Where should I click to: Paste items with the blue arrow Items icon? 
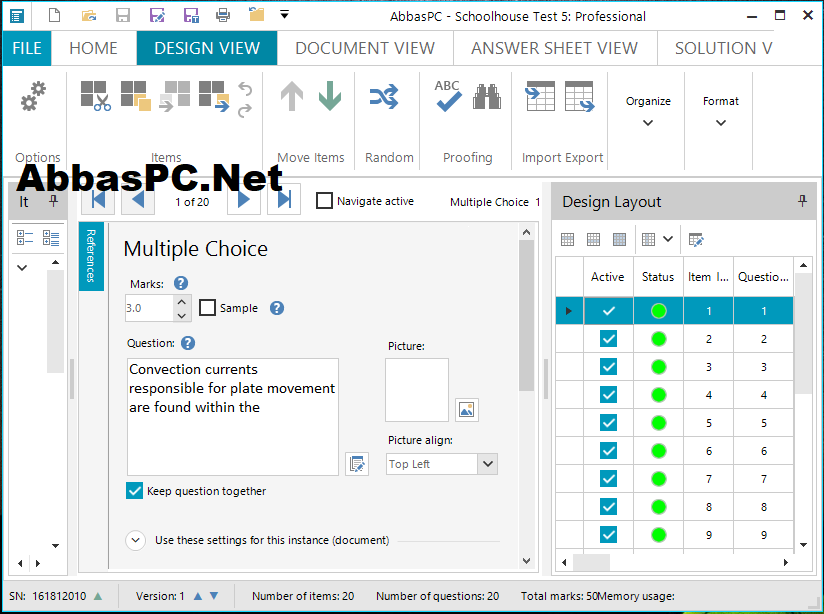click(x=214, y=96)
